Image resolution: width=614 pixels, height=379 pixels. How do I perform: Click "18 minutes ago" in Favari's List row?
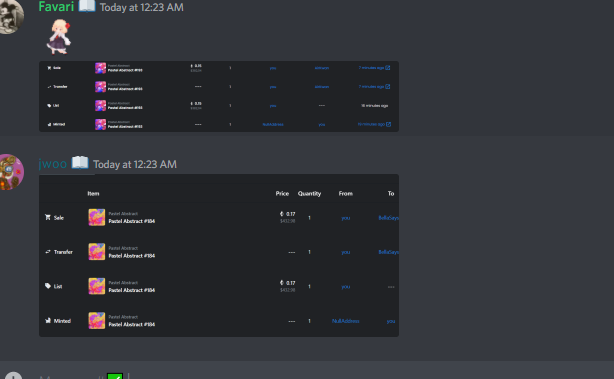coord(374,106)
